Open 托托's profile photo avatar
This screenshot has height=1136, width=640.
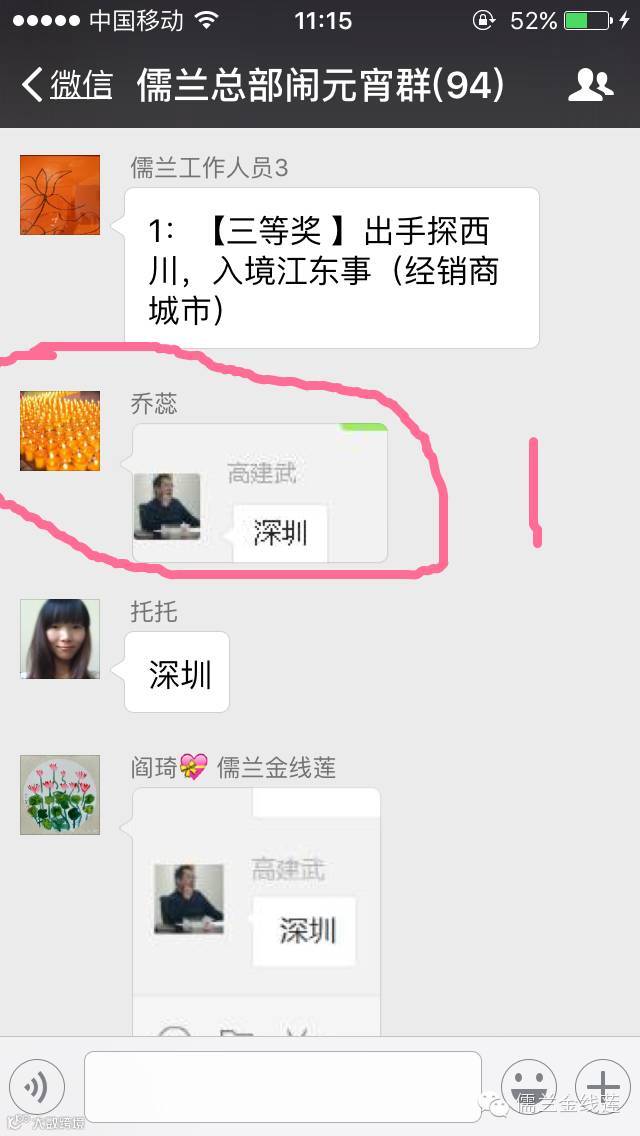pyautogui.click(x=60, y=639)
